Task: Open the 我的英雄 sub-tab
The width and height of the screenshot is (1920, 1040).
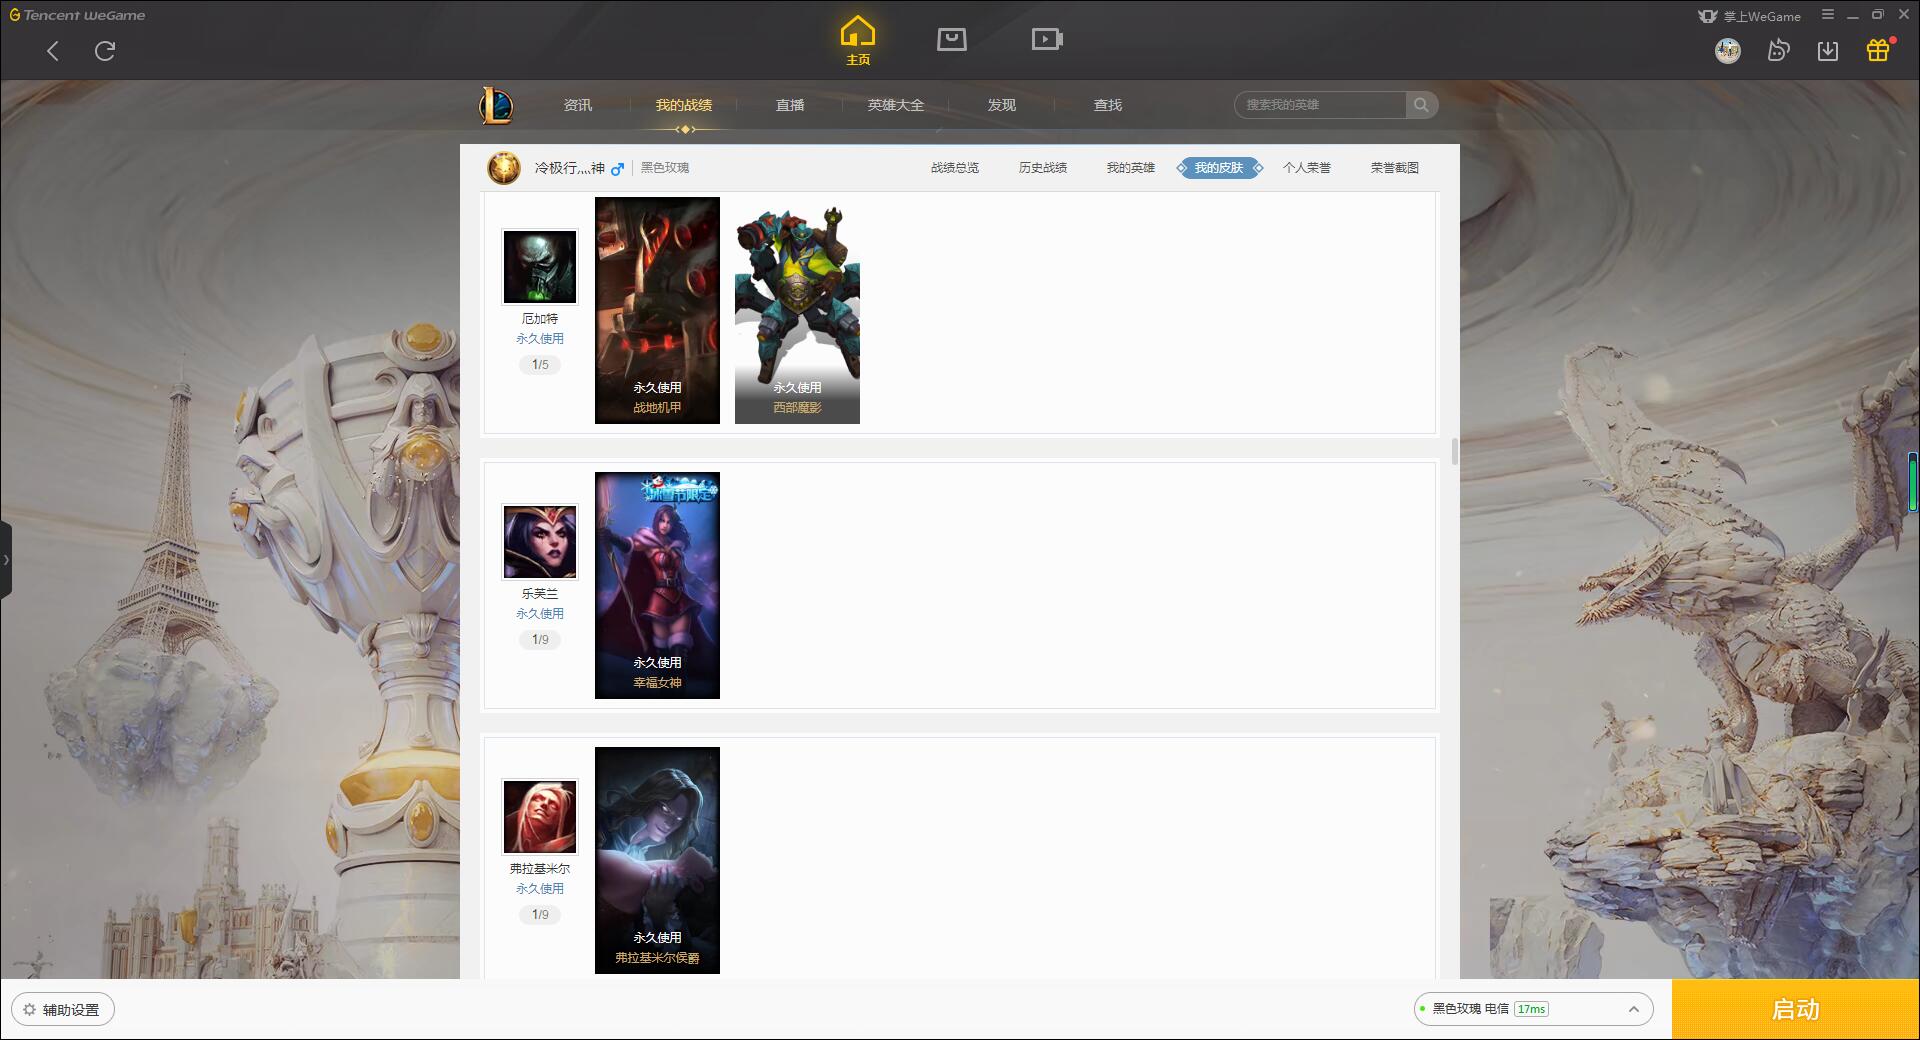Action: click(x=1131, y=168)
